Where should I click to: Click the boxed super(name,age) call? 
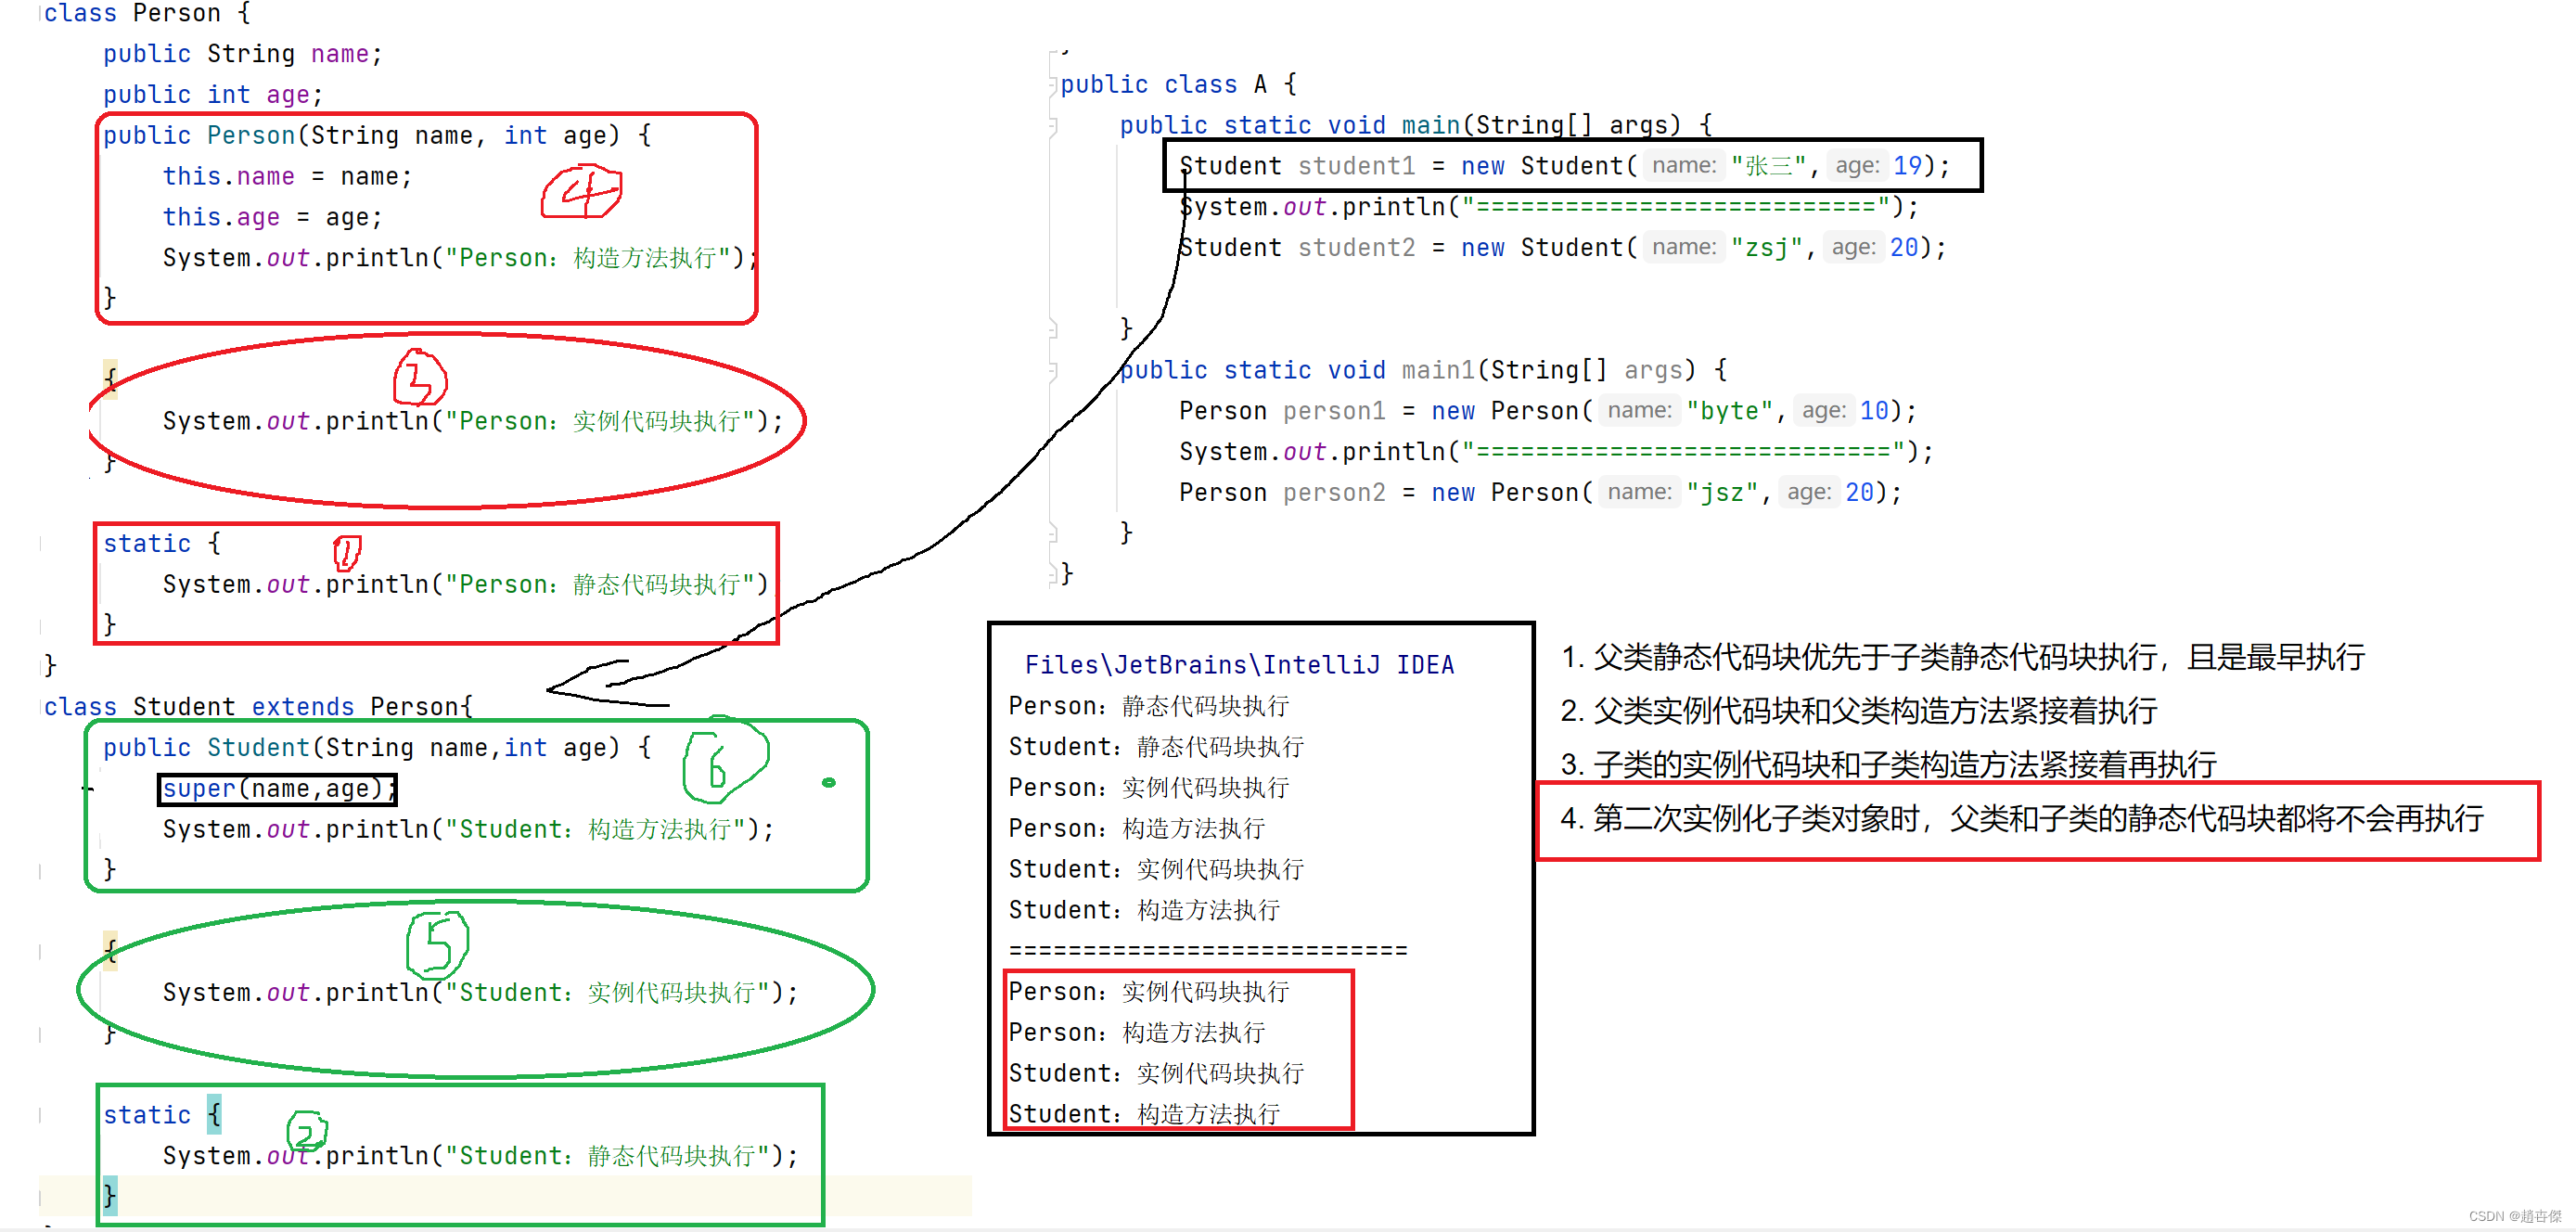[277, 789]
